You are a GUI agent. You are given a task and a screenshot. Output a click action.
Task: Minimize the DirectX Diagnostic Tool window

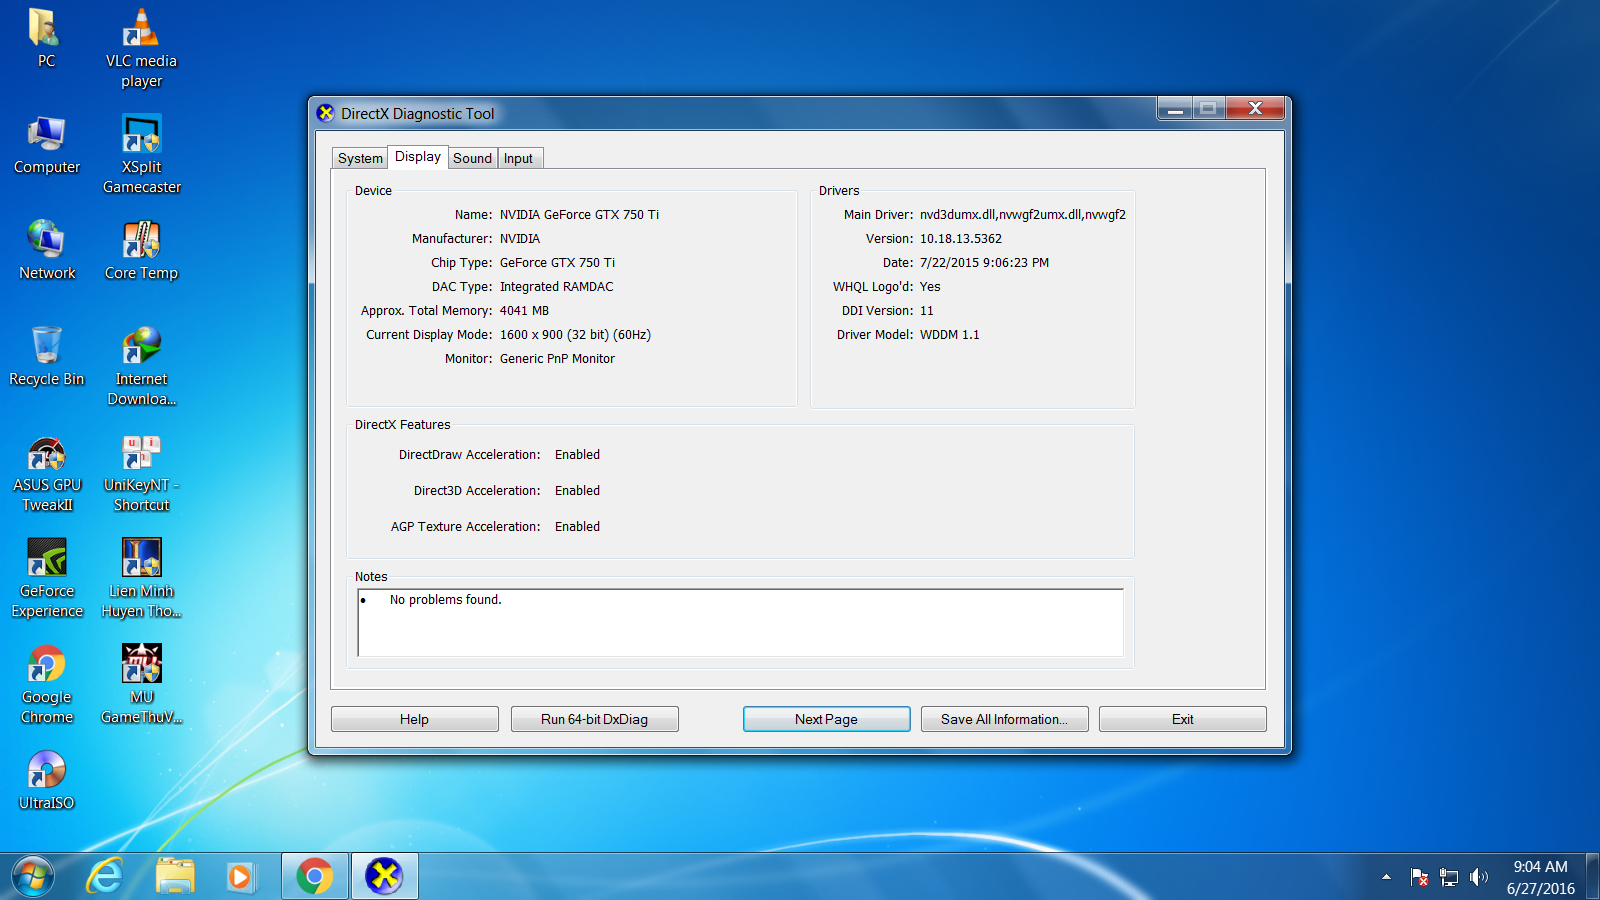pos(1175,108)
